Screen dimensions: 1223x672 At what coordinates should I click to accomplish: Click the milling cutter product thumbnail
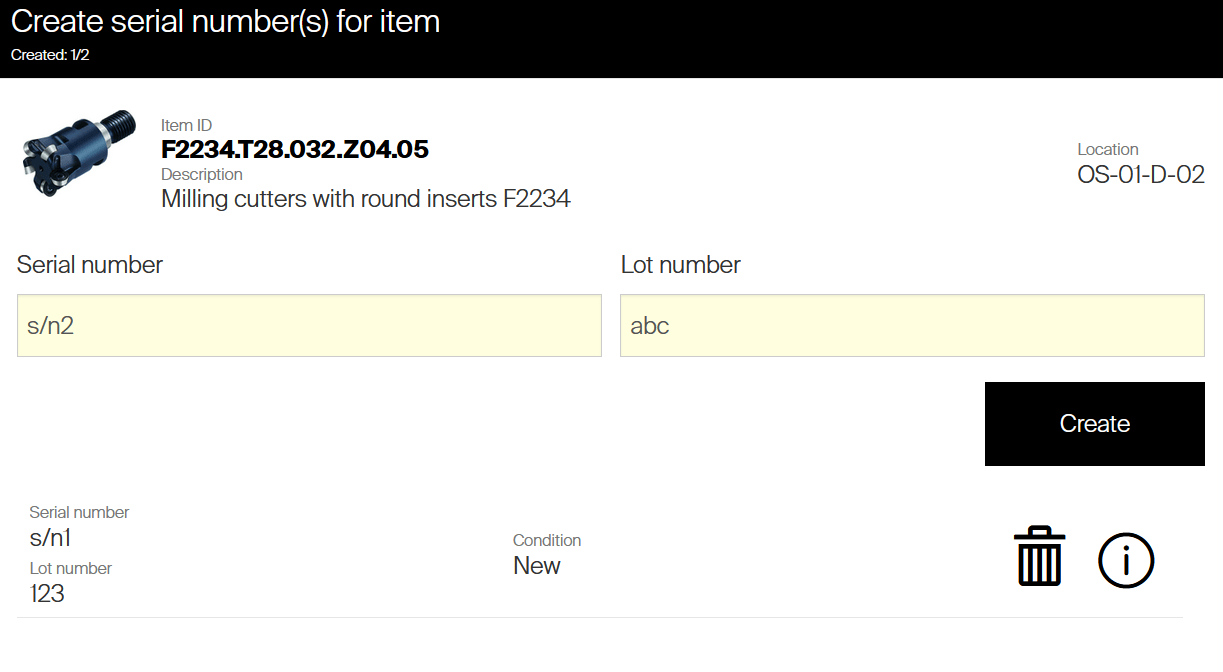pyautogui.click(x=80, y=152)
